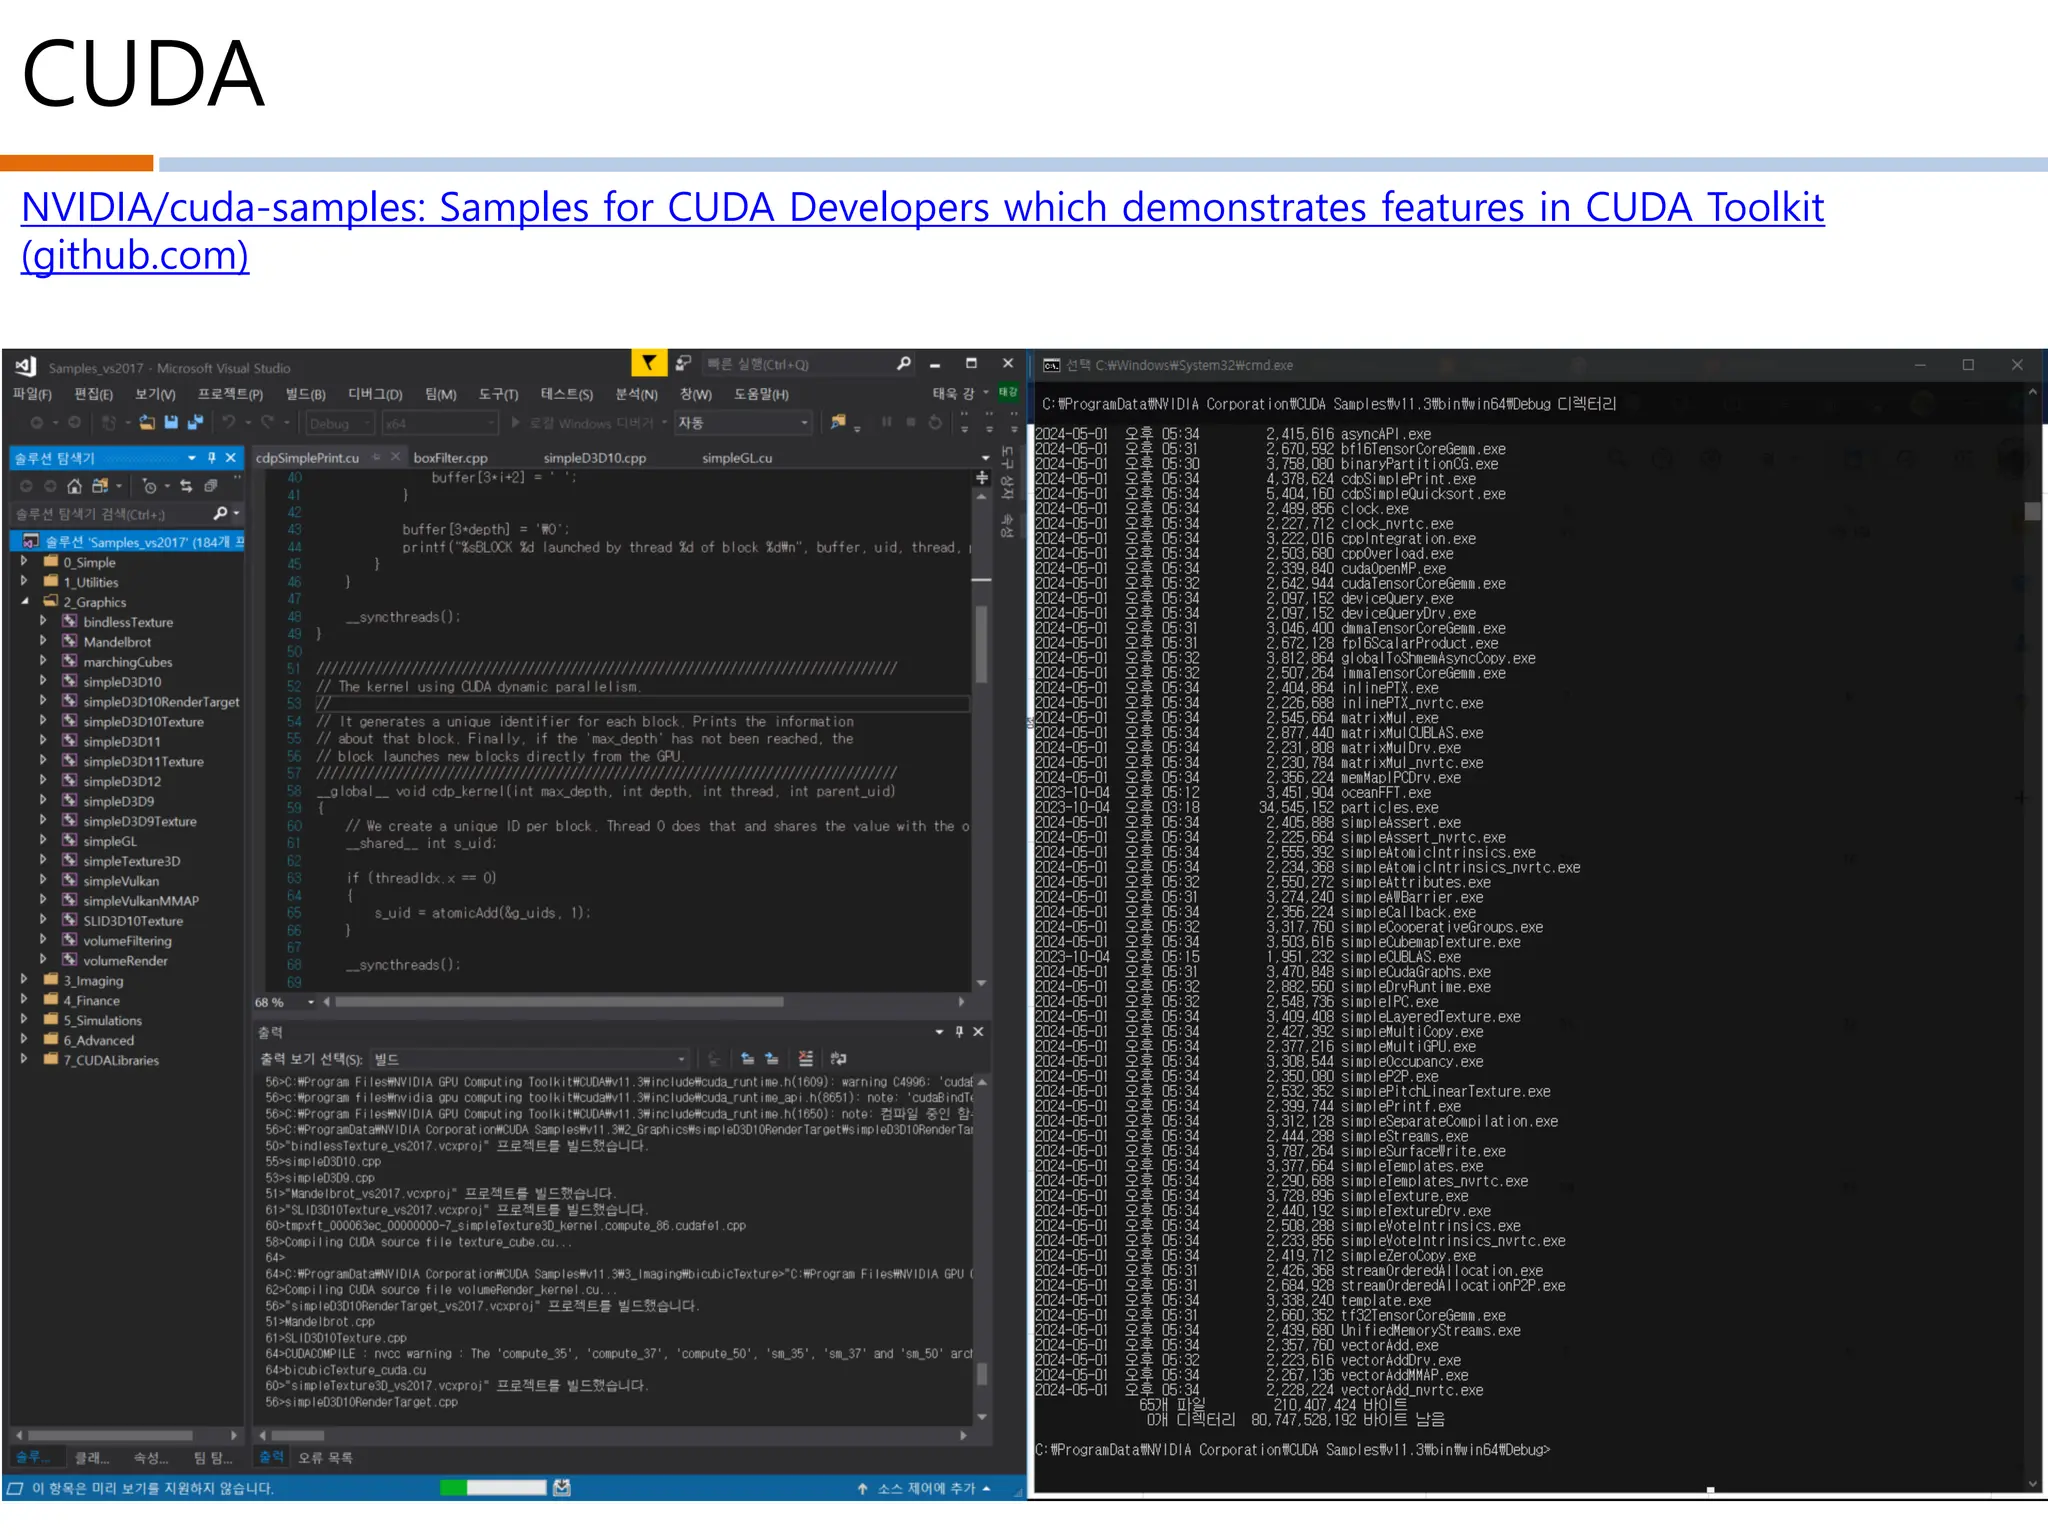Click the Solution Explorer Home icon
The width and height of the screenshot is (2048, 1536).
click(74, 486)
